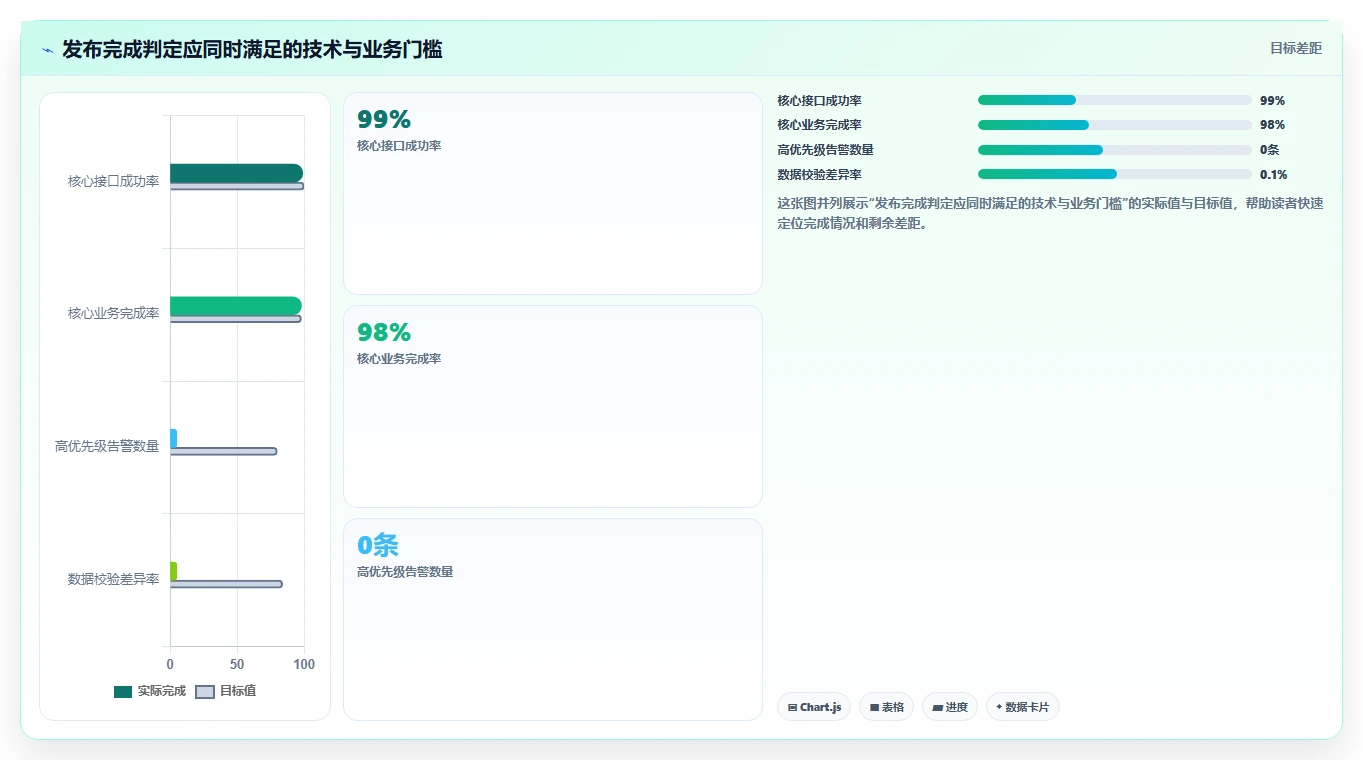Click the 数据校验差异率 chart axis label
1363x760 pixels.
coord(113,579)
